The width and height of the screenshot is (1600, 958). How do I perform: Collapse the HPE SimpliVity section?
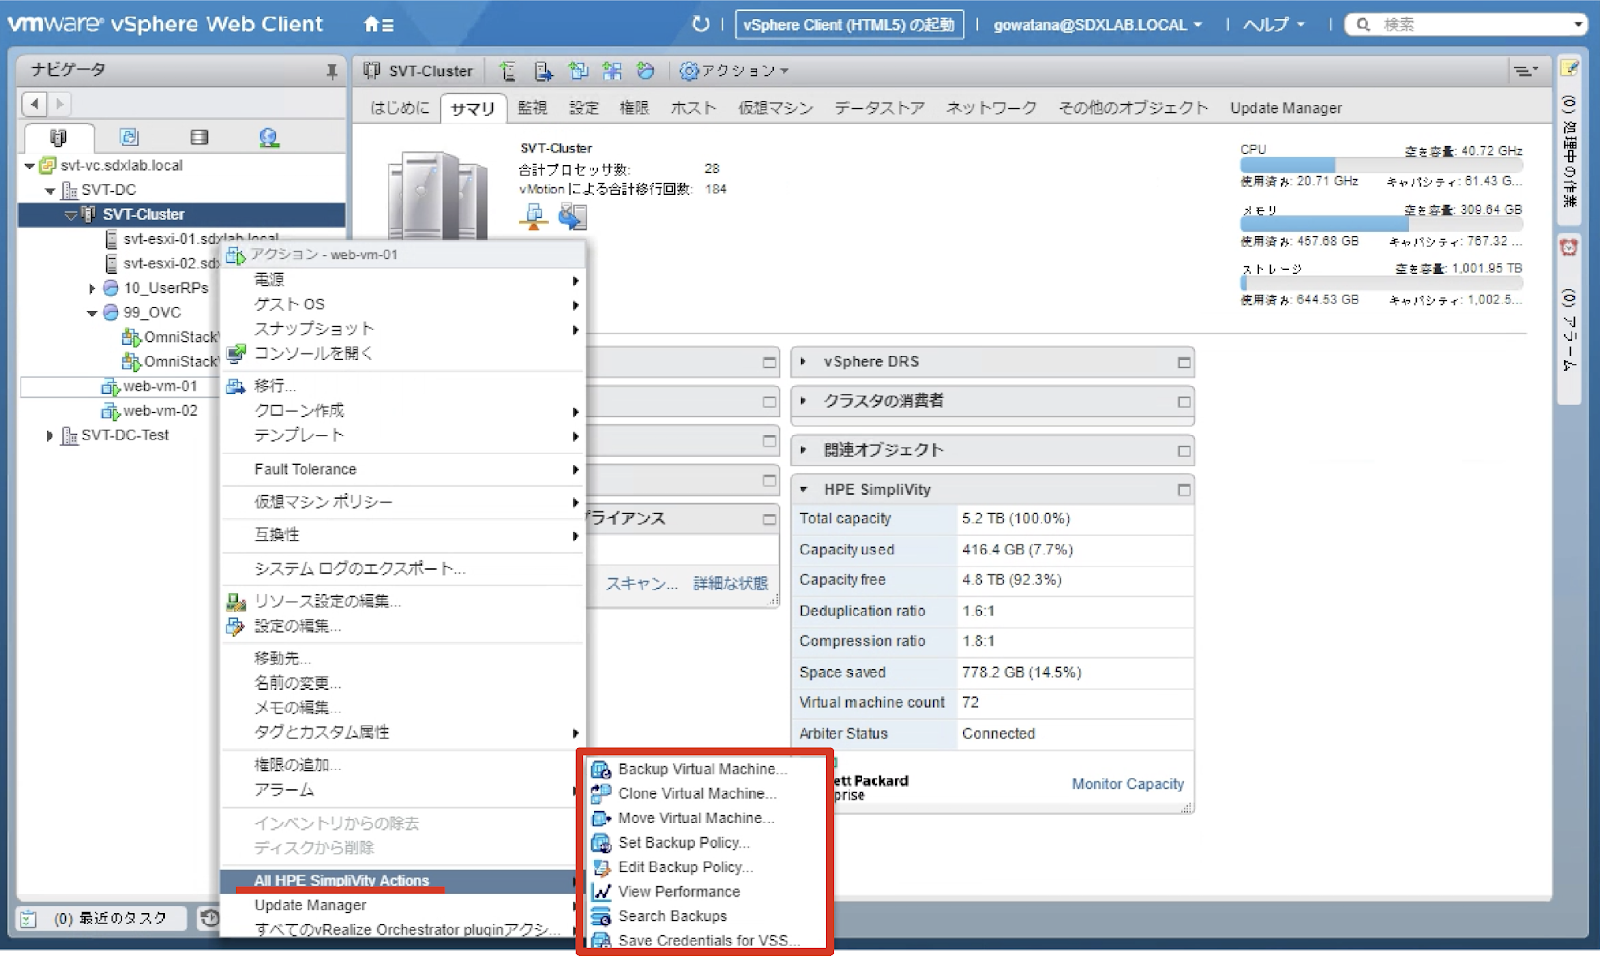pos(803,490)
